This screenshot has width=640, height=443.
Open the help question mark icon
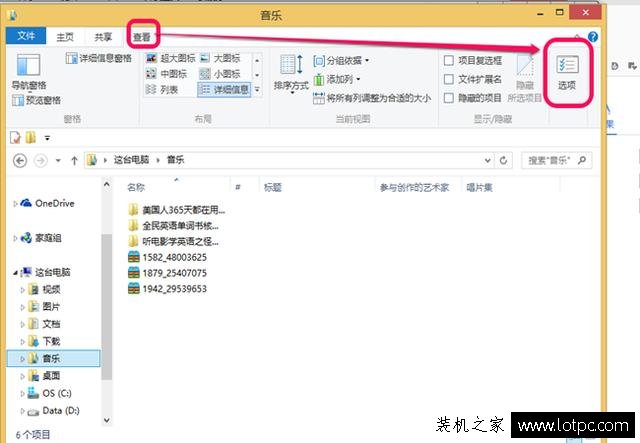pyautogui.click(x=593, y=37)
